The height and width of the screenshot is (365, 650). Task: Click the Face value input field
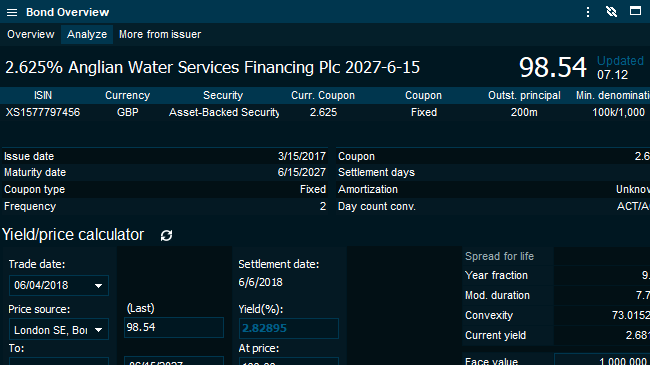pos(602,360)
